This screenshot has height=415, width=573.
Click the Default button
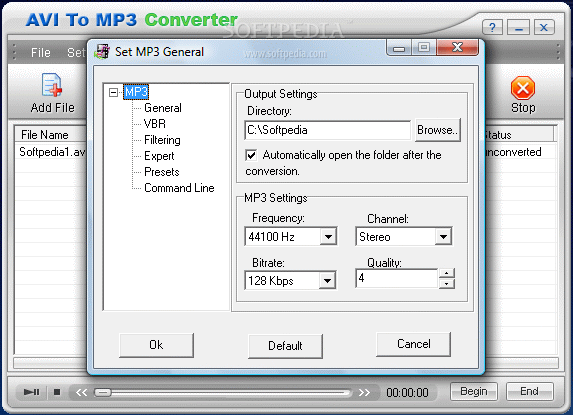point(285,346)
